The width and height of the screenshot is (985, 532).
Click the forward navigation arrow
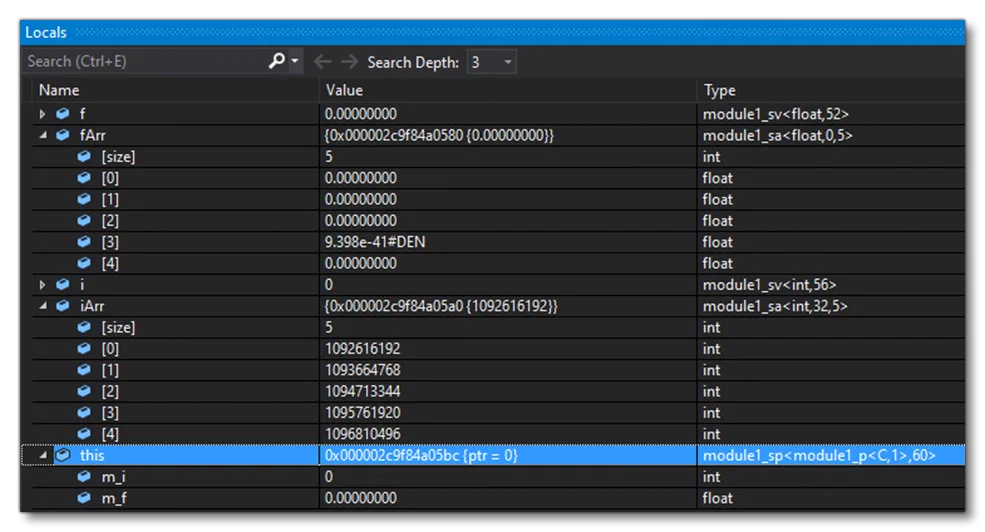pos(349,62)
